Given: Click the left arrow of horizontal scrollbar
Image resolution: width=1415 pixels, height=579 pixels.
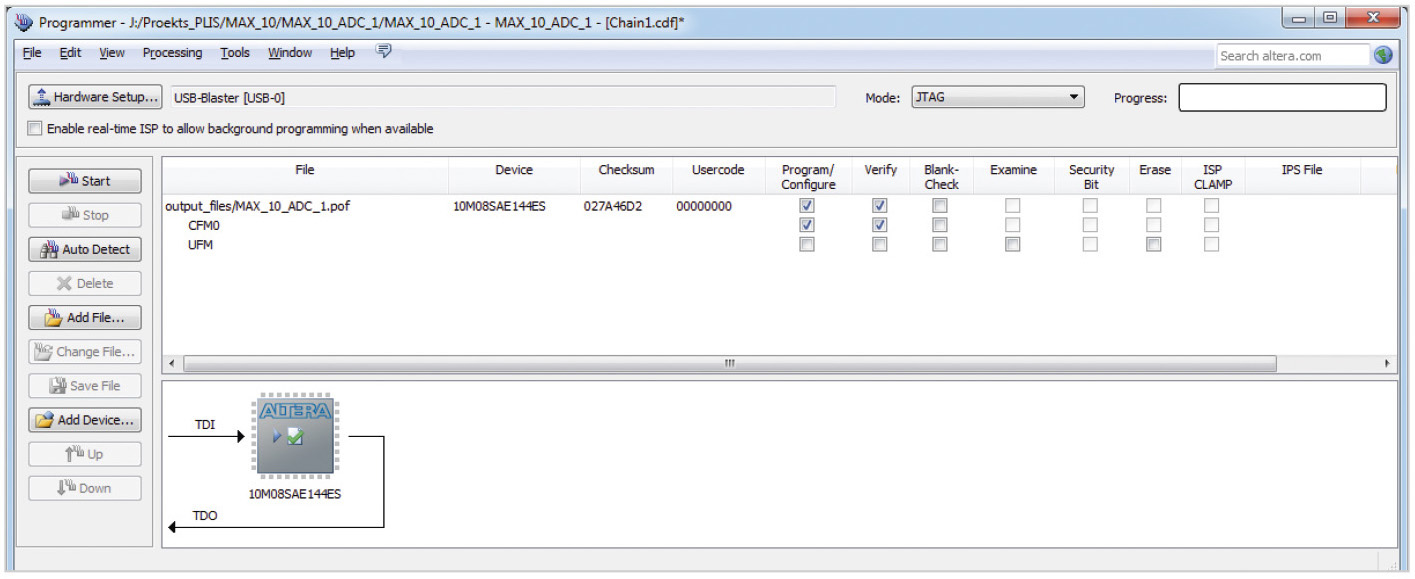Looking at the screenshot, I should 173,363.
